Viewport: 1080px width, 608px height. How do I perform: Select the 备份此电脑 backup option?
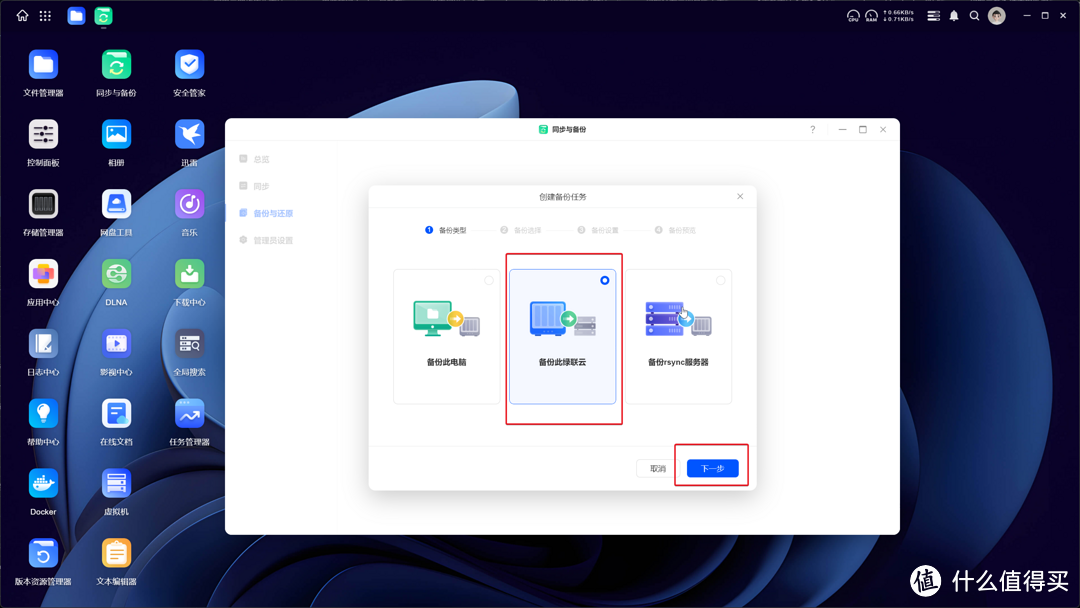[x=446, y=335]
